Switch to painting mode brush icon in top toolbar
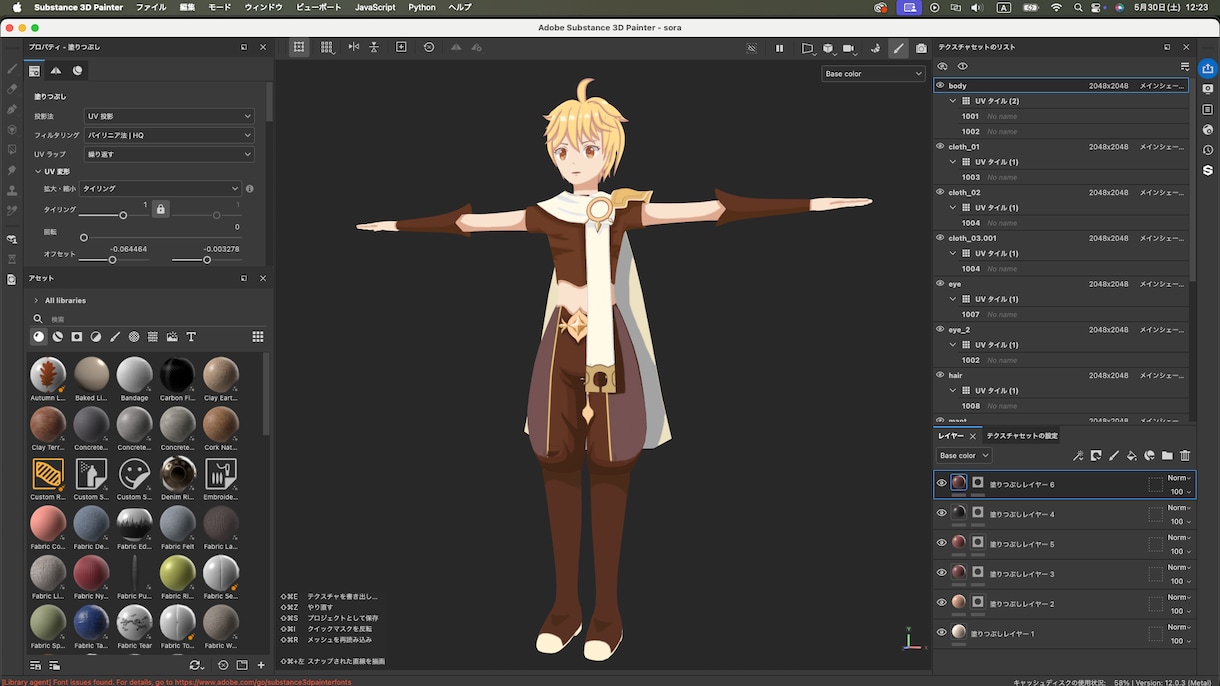The width and height of the screenshot is (1220, 686). (x=898, y=48)
